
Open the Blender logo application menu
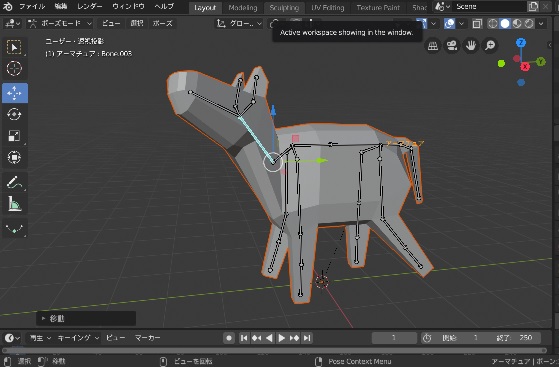coord(7,6)
